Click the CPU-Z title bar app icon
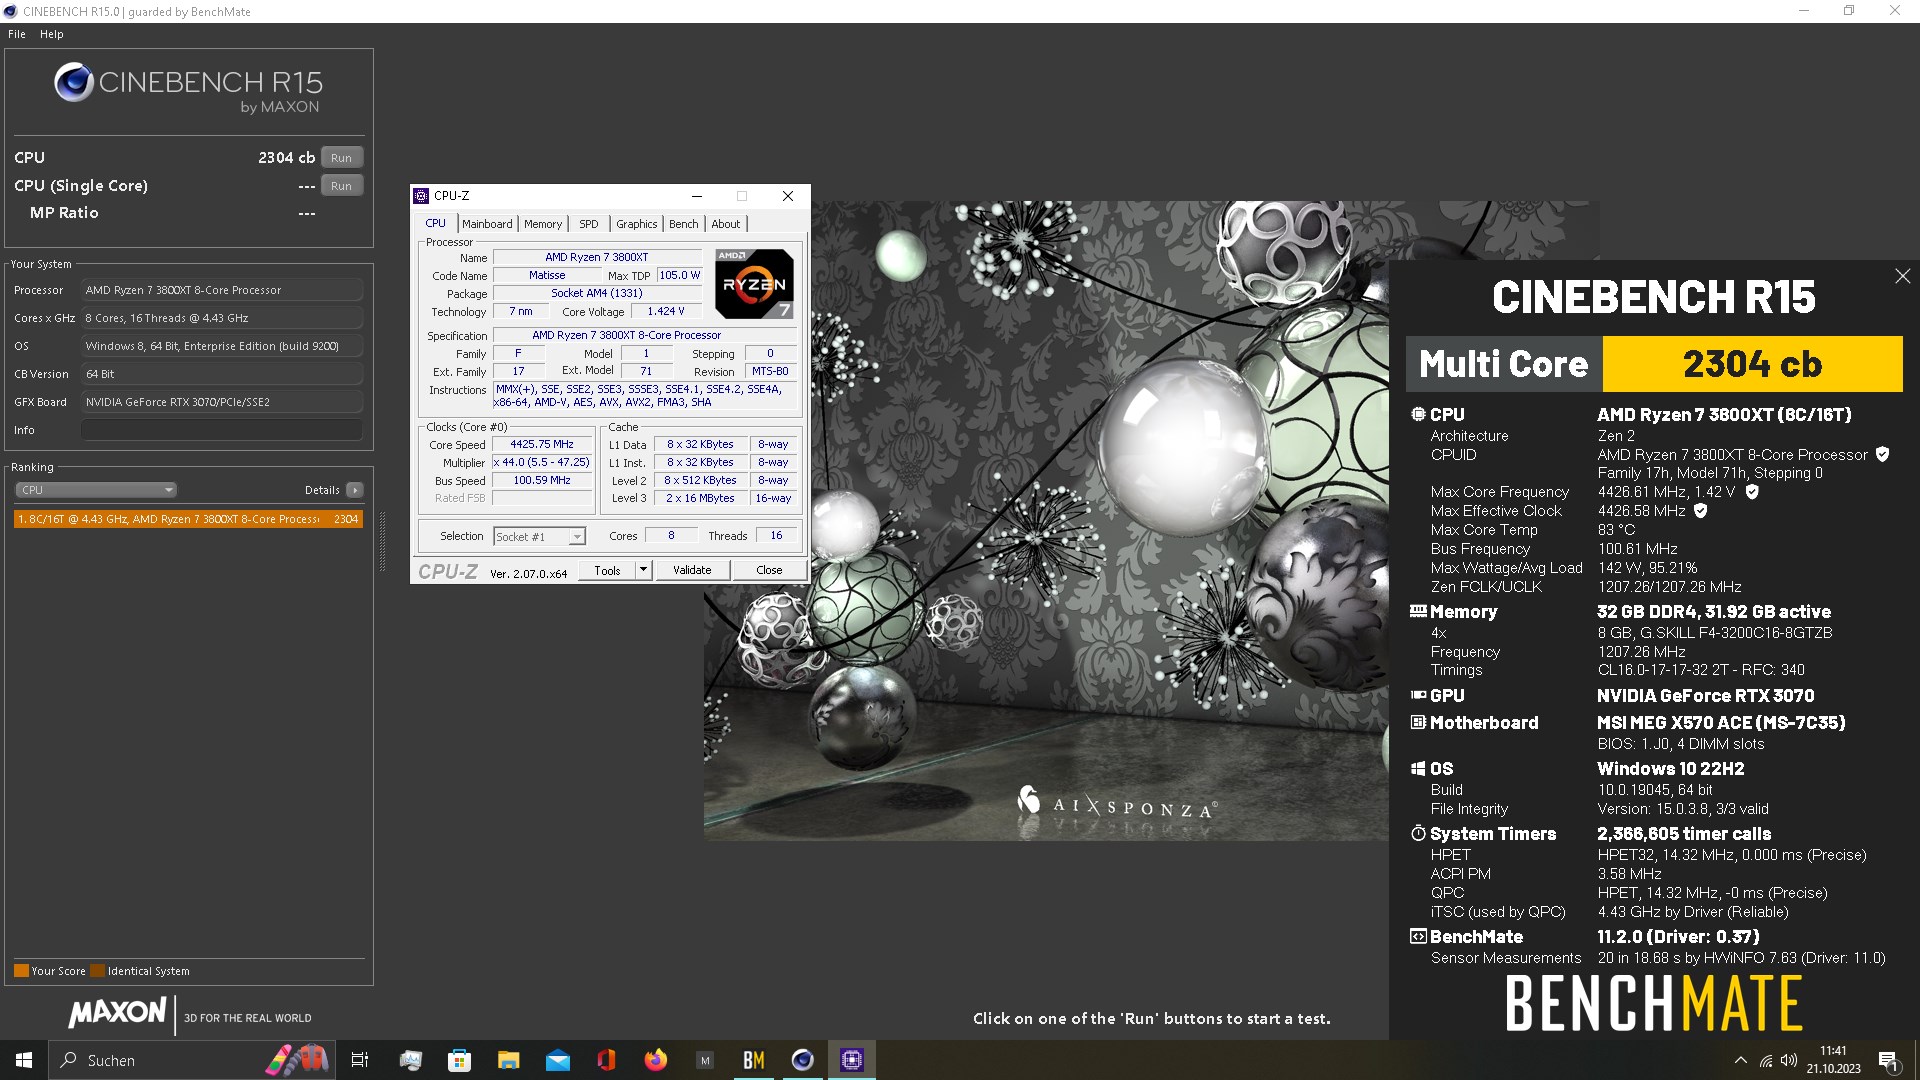 pyautogui.click(x=422, y=196)
